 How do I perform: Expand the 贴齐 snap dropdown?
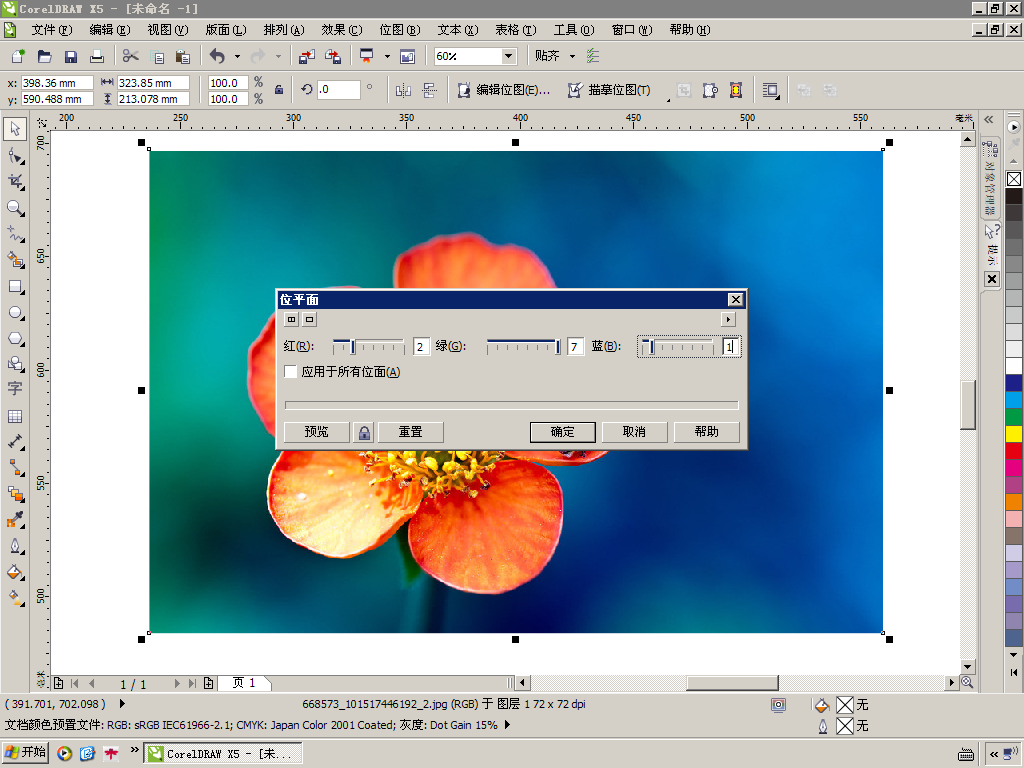[x=572, y=57]
